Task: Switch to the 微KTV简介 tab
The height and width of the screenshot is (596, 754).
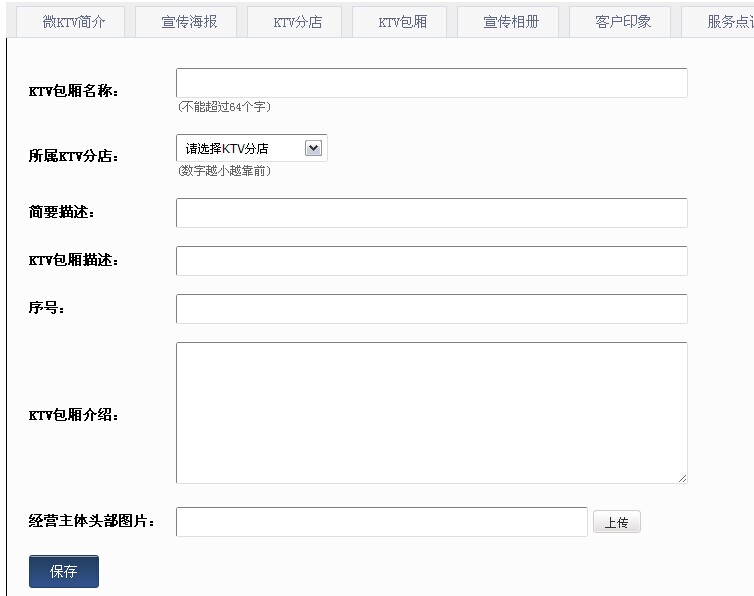Action: click(74, 21)
